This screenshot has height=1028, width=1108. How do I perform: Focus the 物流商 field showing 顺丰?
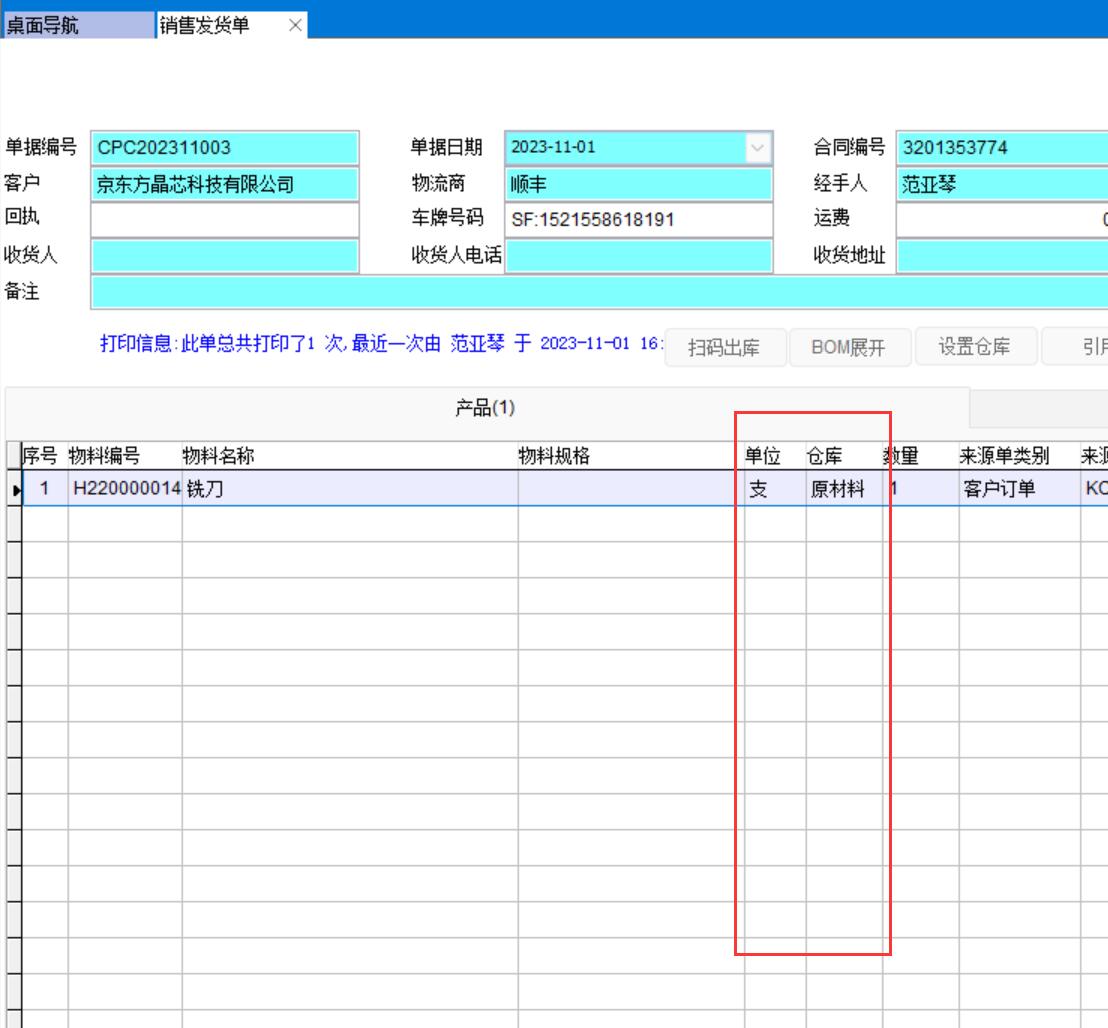[638, 184]
